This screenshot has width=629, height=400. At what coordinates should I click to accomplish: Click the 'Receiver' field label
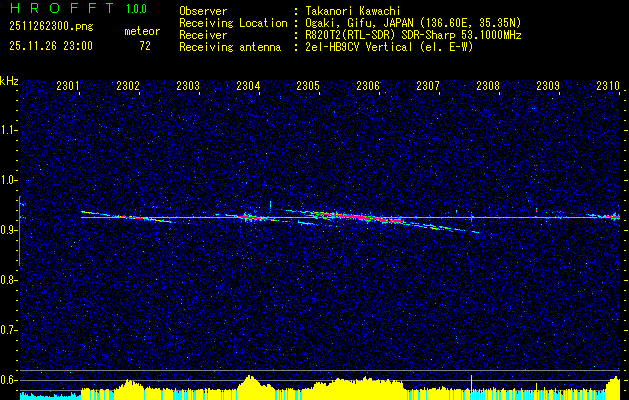pos(203,35)
